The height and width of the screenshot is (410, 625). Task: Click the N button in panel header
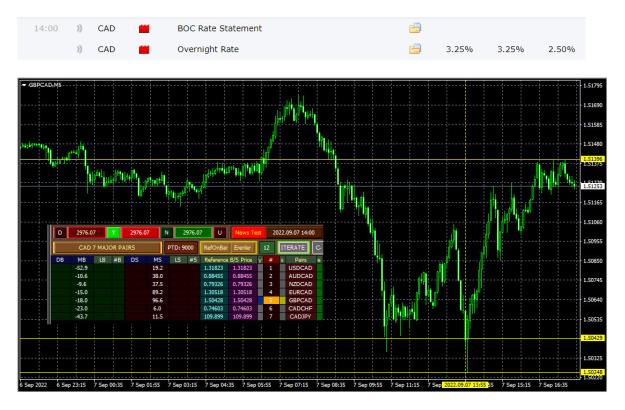[x=167, y=232]
